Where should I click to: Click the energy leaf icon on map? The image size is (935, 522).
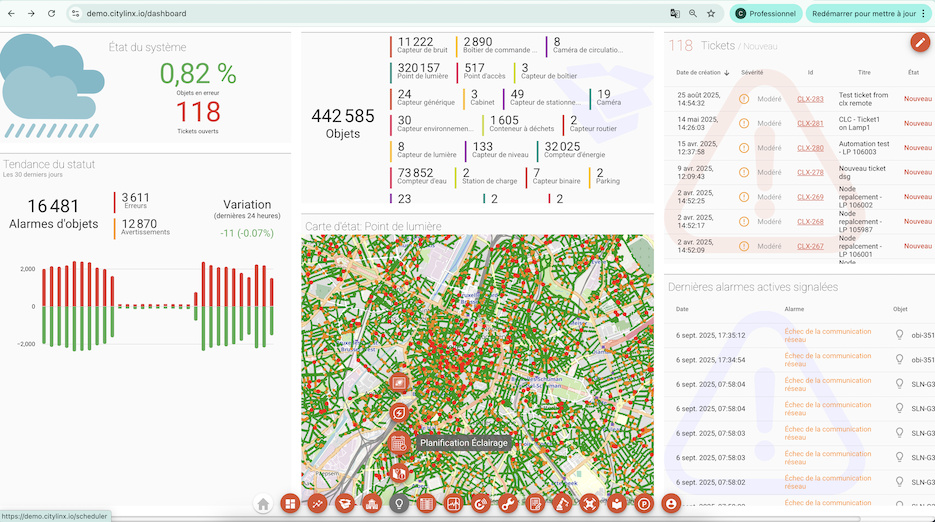click(x=399, y=412)
